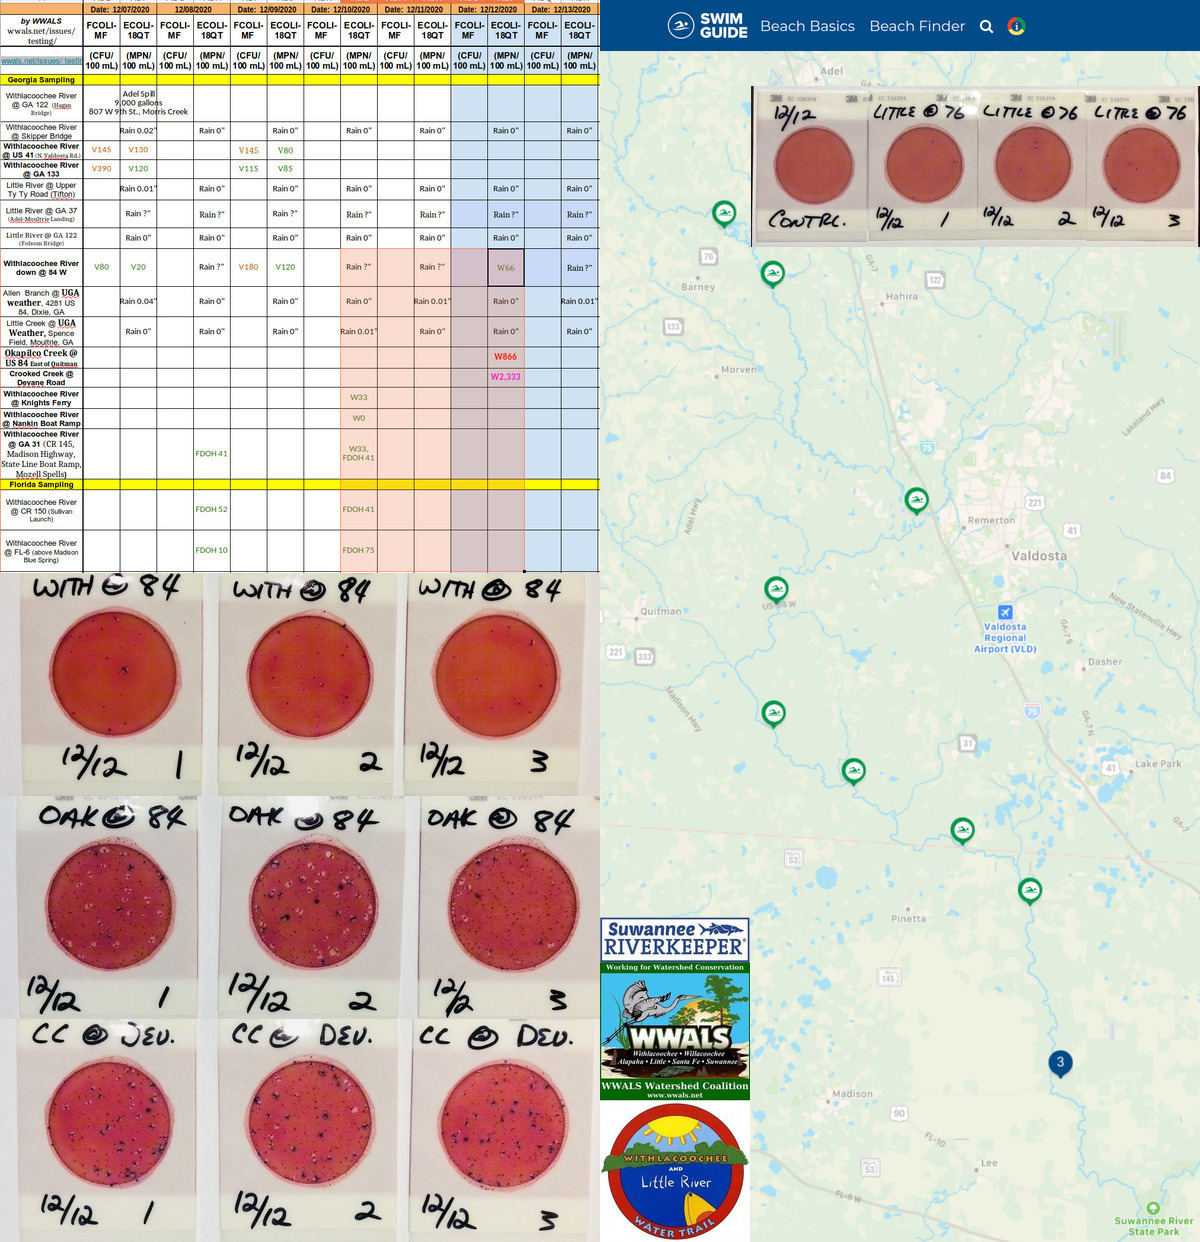1200x1242 pixels.
Task: Click the Oak @ 84 plate photo 2
Action: point(312,906)
